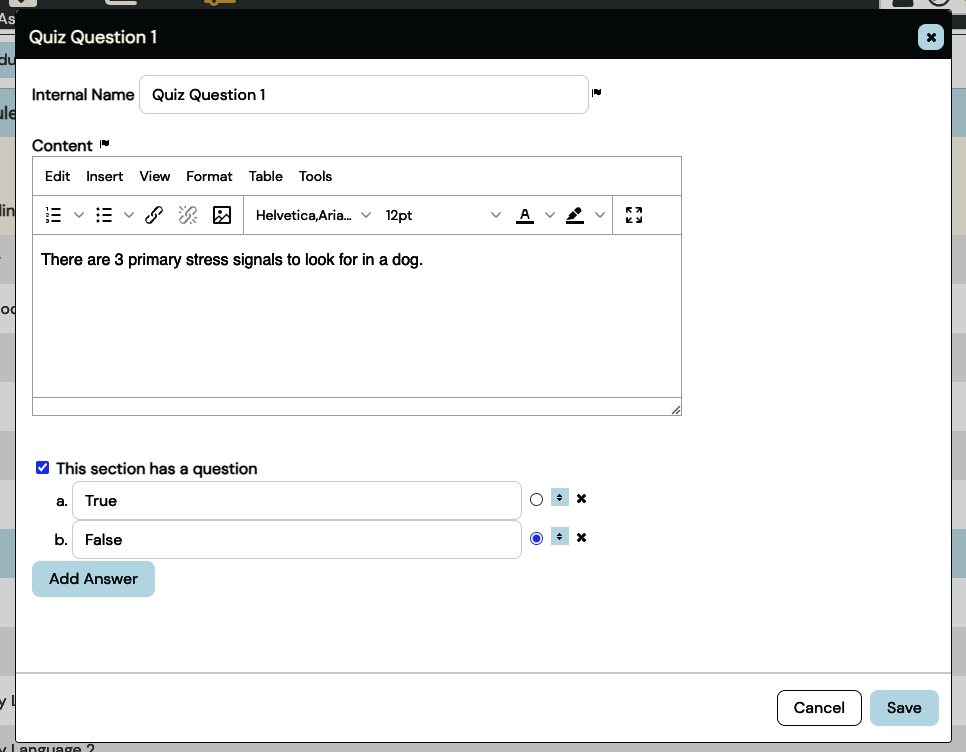Open the Format menu
Viewport: 966px width, 752px height.
point(209,176)
